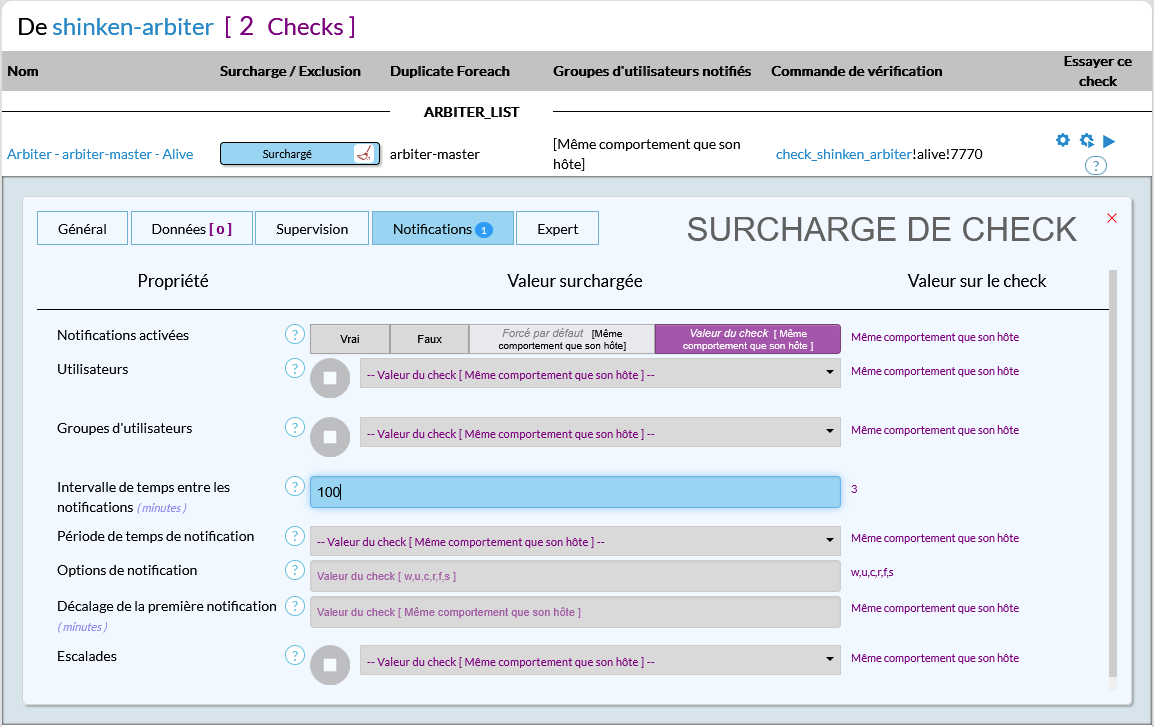
Task: Click the broom icon on the Surchargé button
Action: (x=366, y=154)
